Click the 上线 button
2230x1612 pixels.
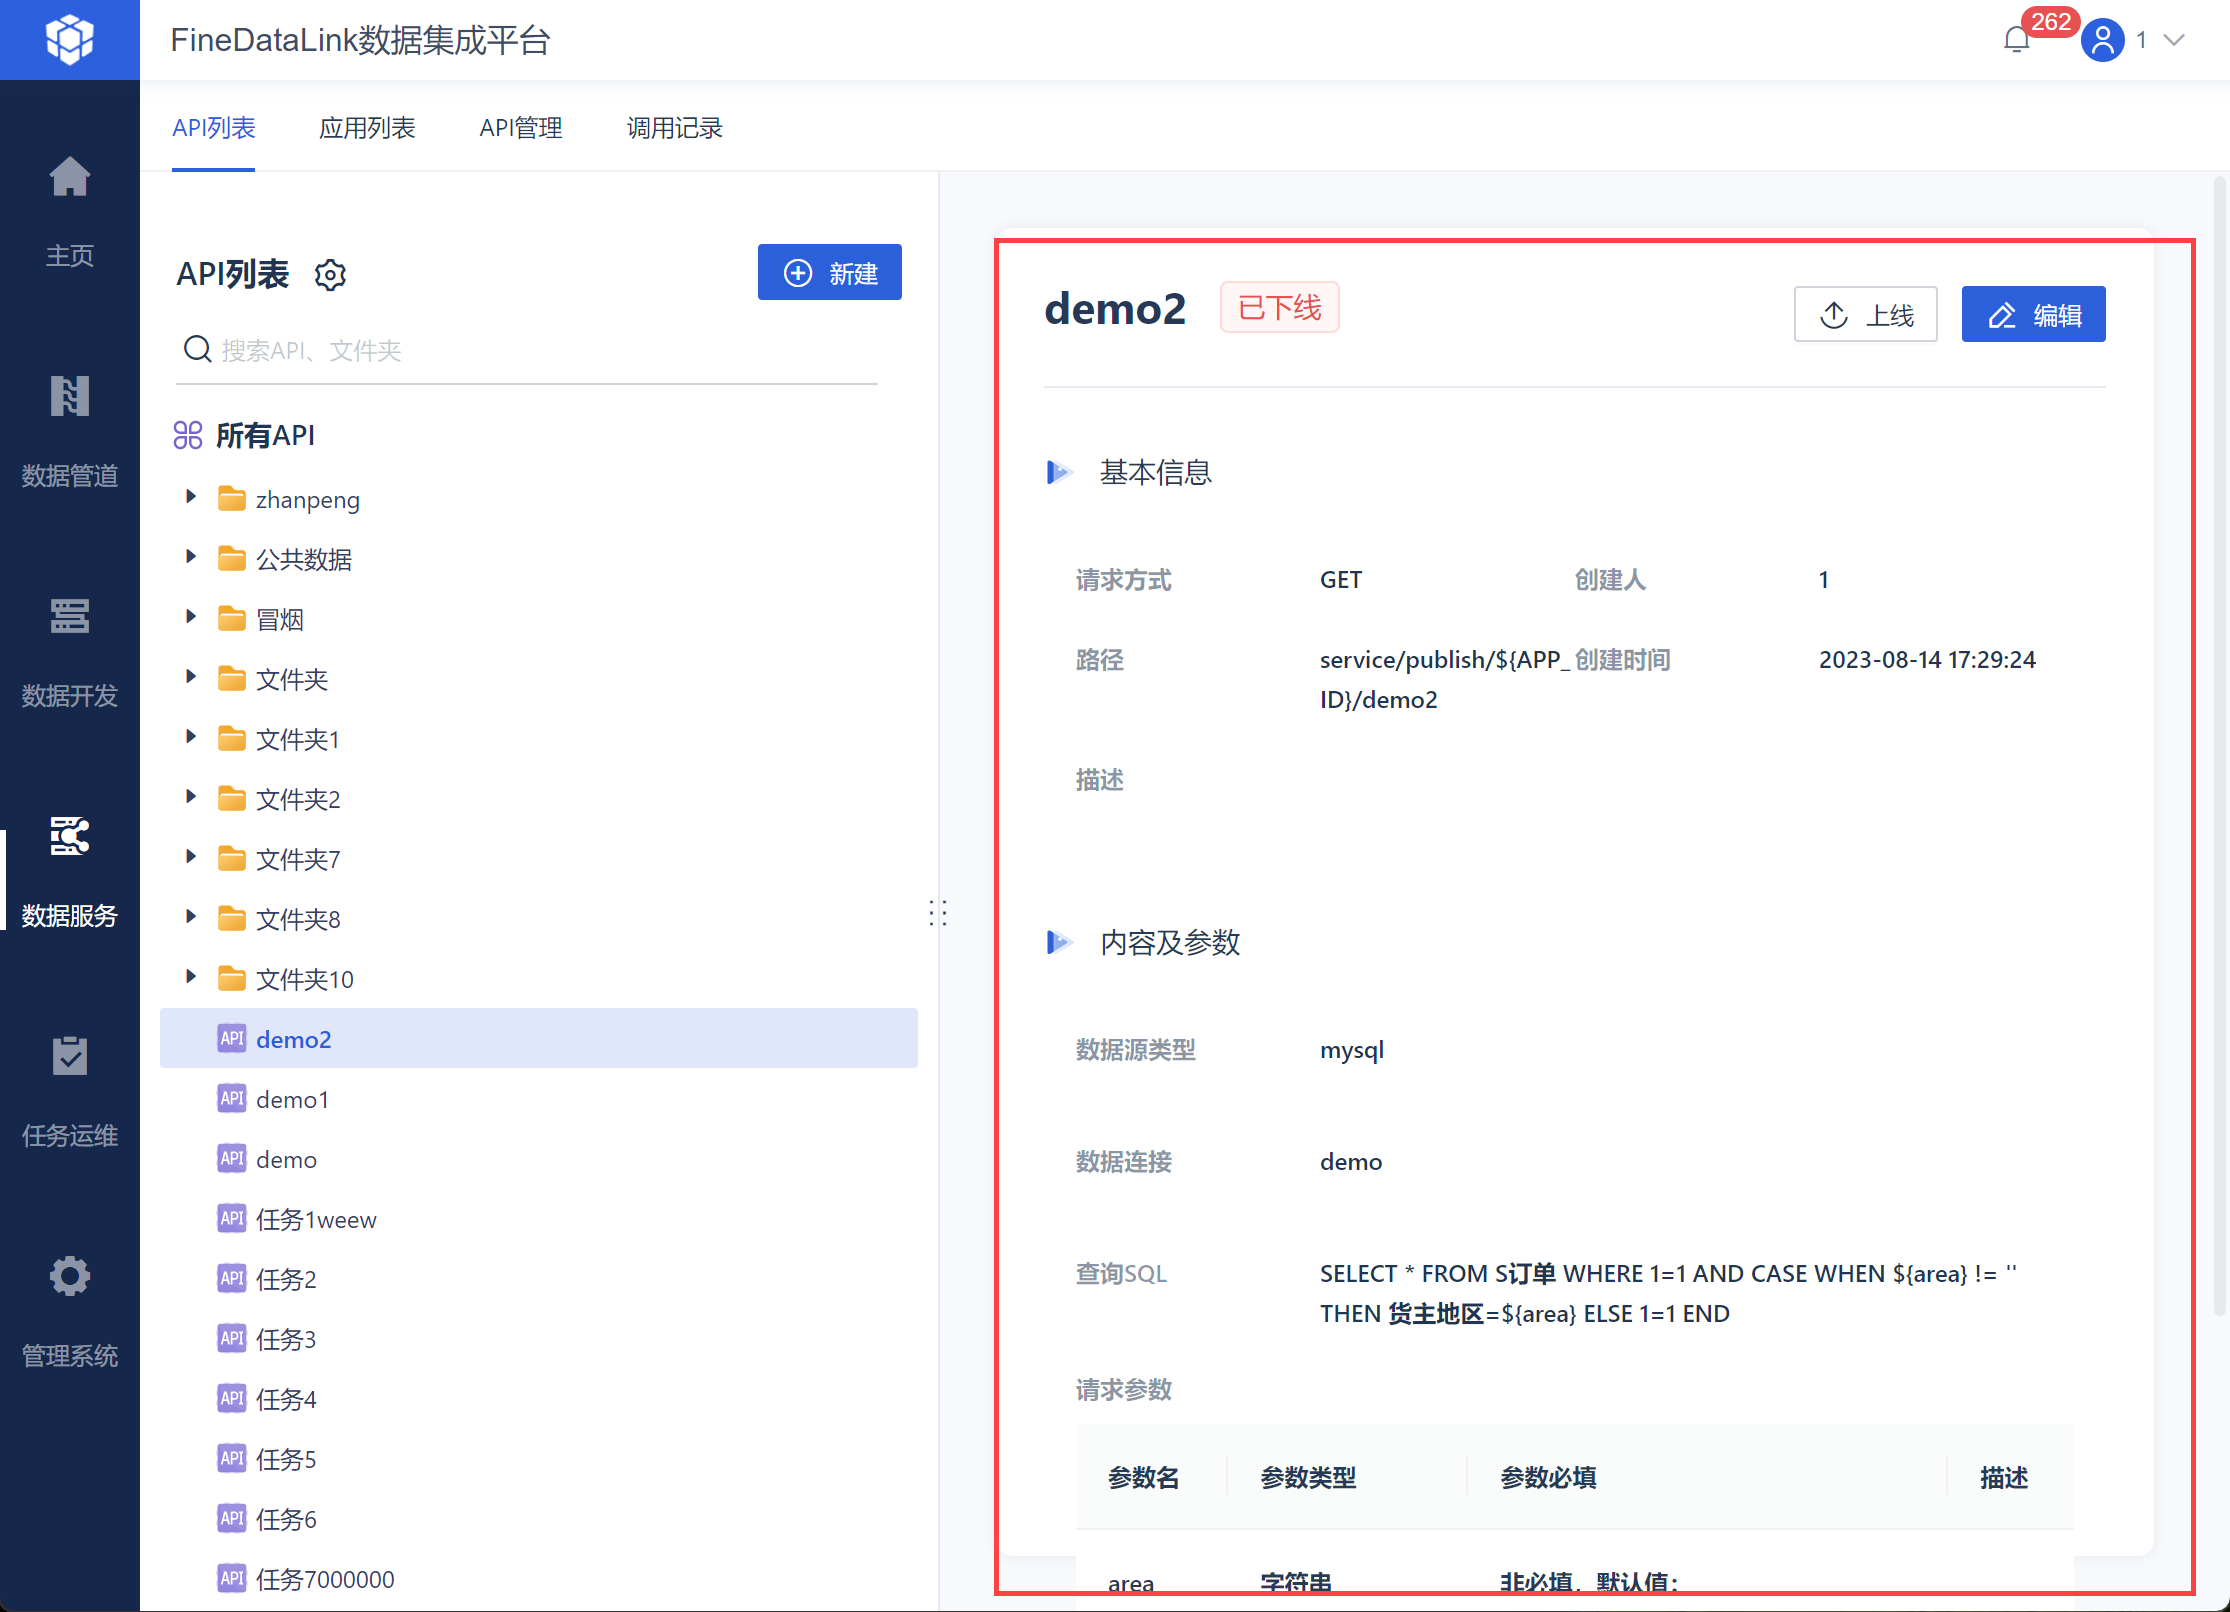(1866, 314)
